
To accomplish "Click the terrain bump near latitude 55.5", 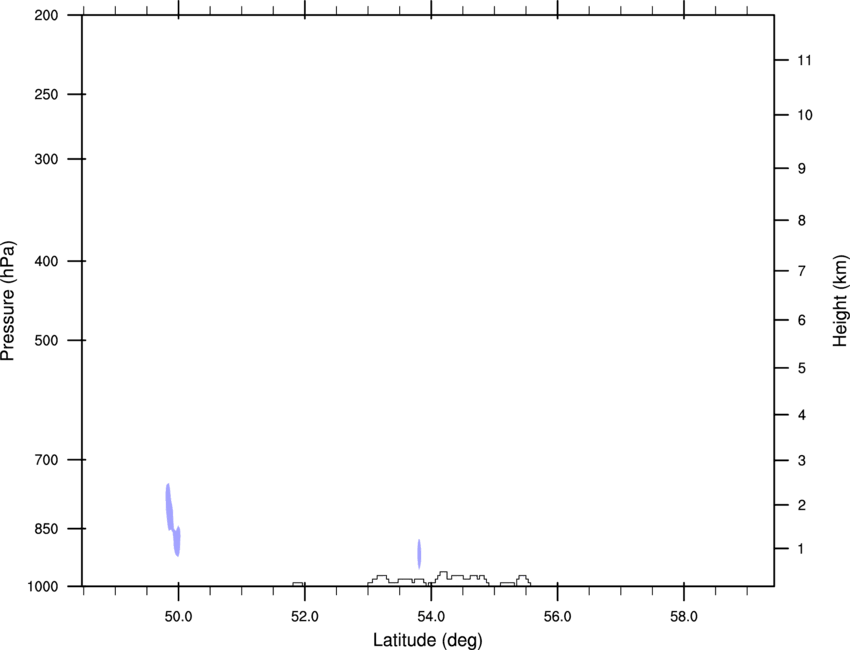I will click(523, 580).
